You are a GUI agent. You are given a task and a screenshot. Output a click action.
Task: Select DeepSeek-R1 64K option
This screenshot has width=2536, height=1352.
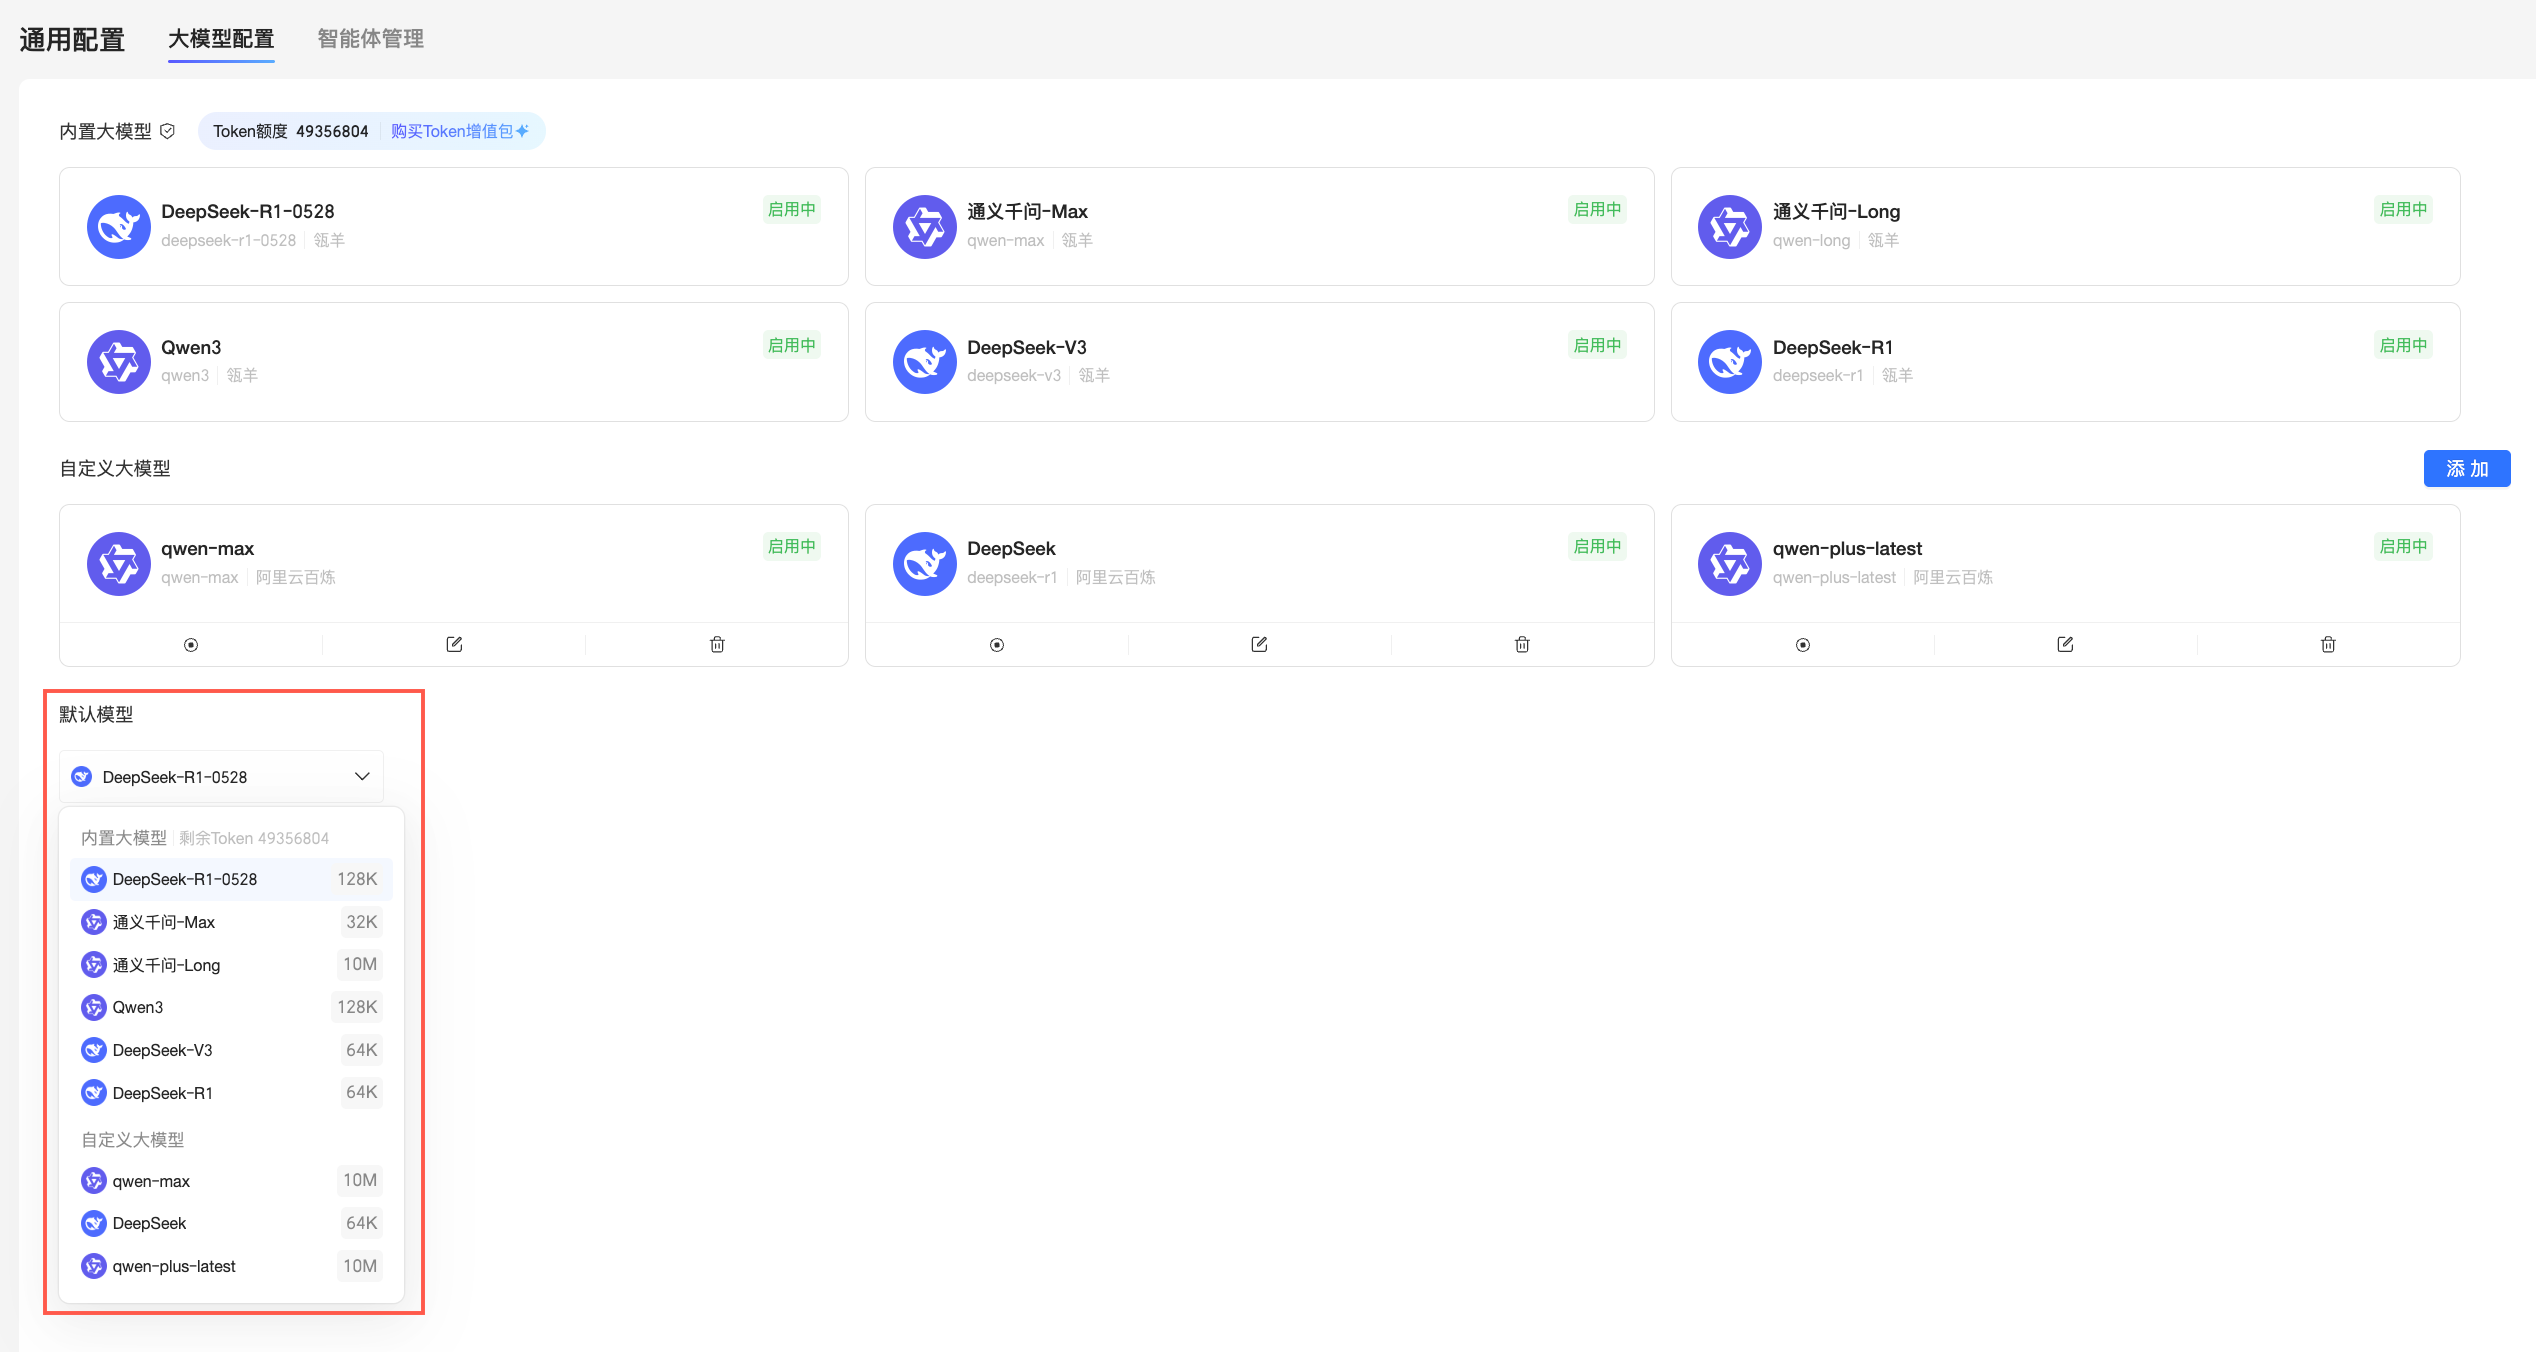click(231, 1093)
